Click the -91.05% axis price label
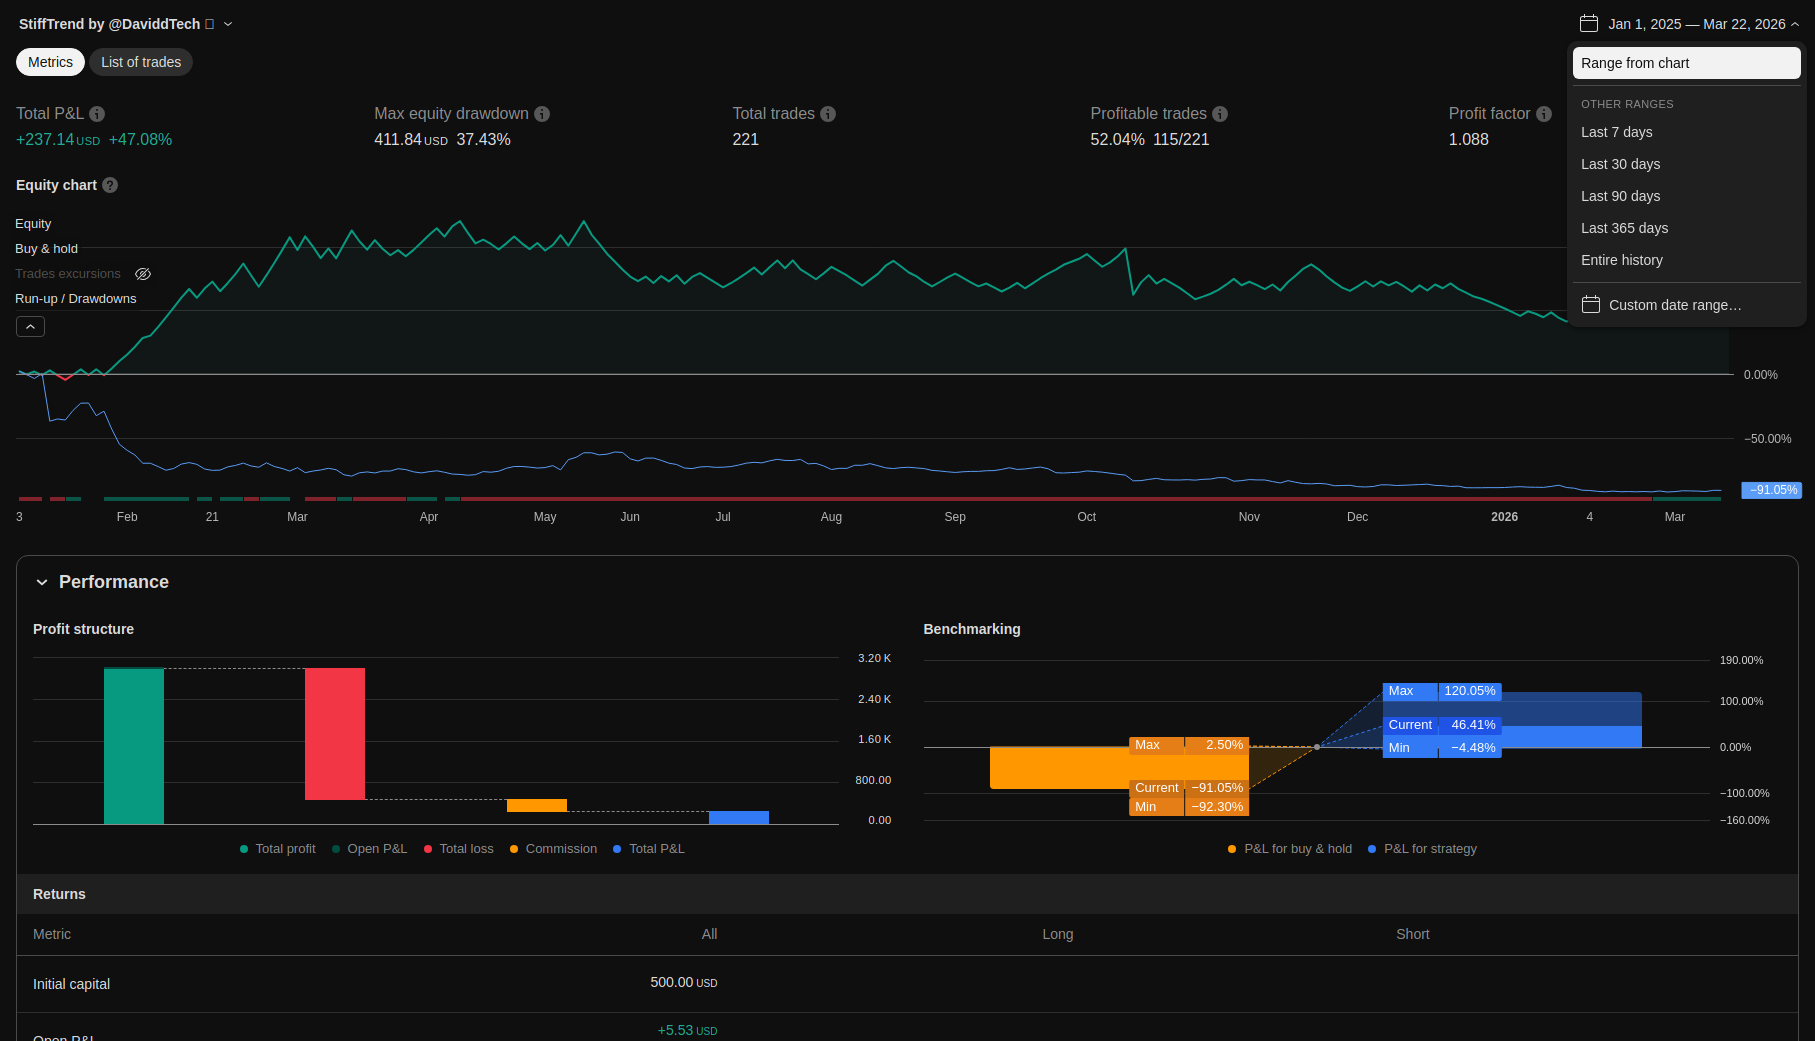Viewport: 1815px width, 1041px height. (x=1772, y=490)
